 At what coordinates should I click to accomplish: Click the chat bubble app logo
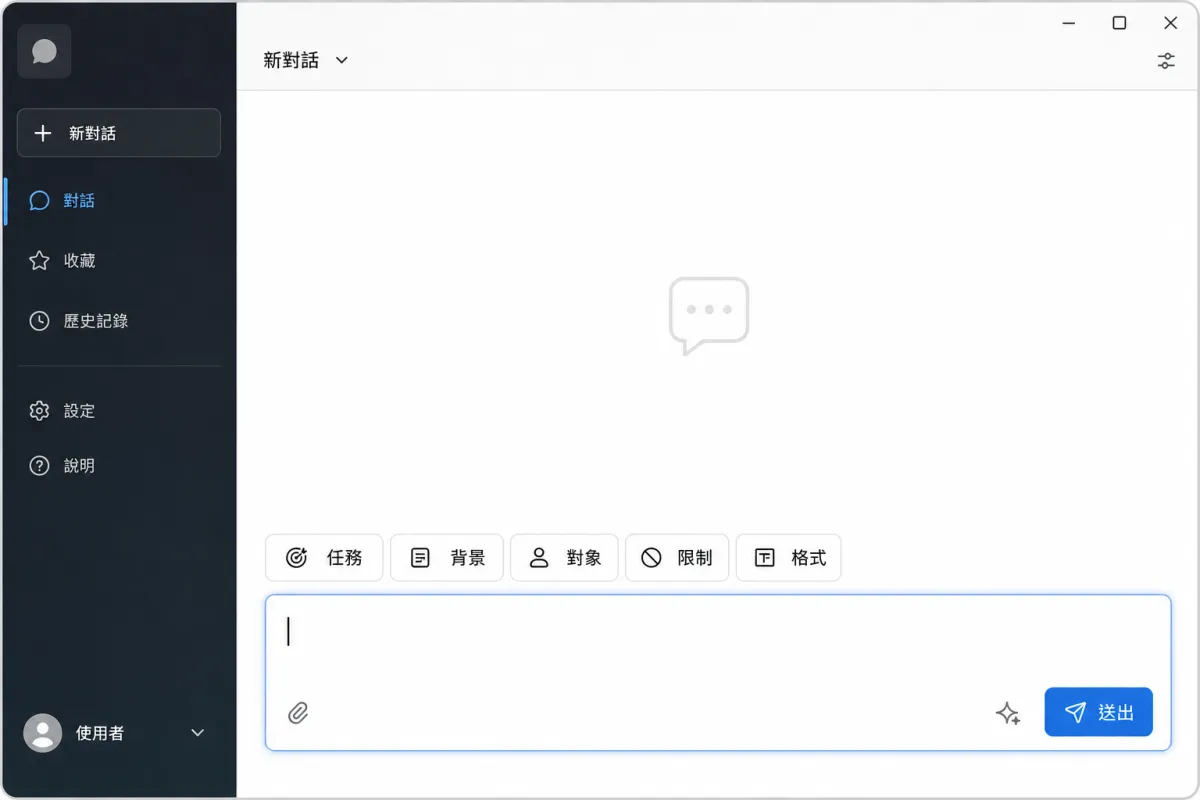[x=44, y=51]
